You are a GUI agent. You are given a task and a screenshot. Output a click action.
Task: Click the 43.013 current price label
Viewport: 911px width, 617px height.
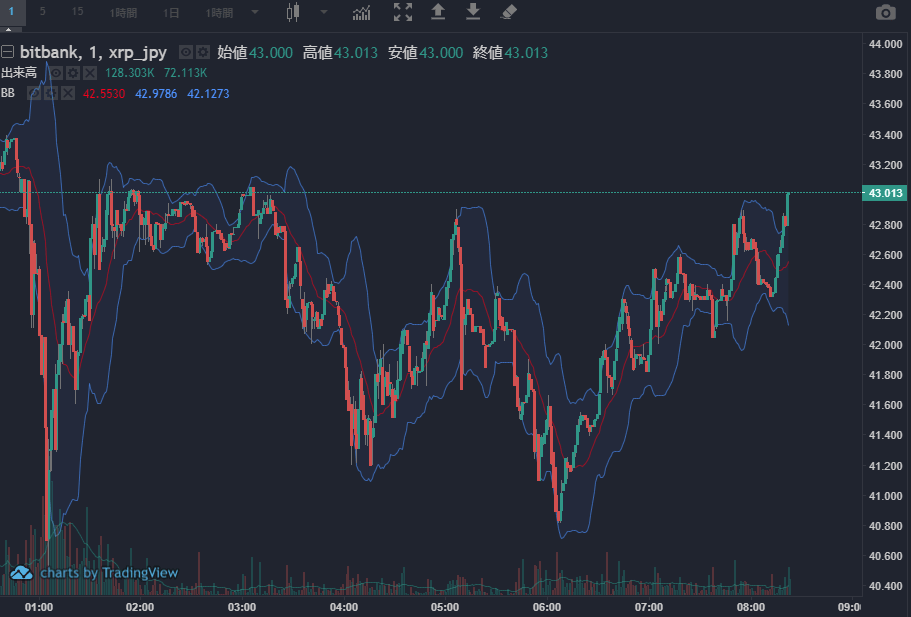(x=886, y=193)
